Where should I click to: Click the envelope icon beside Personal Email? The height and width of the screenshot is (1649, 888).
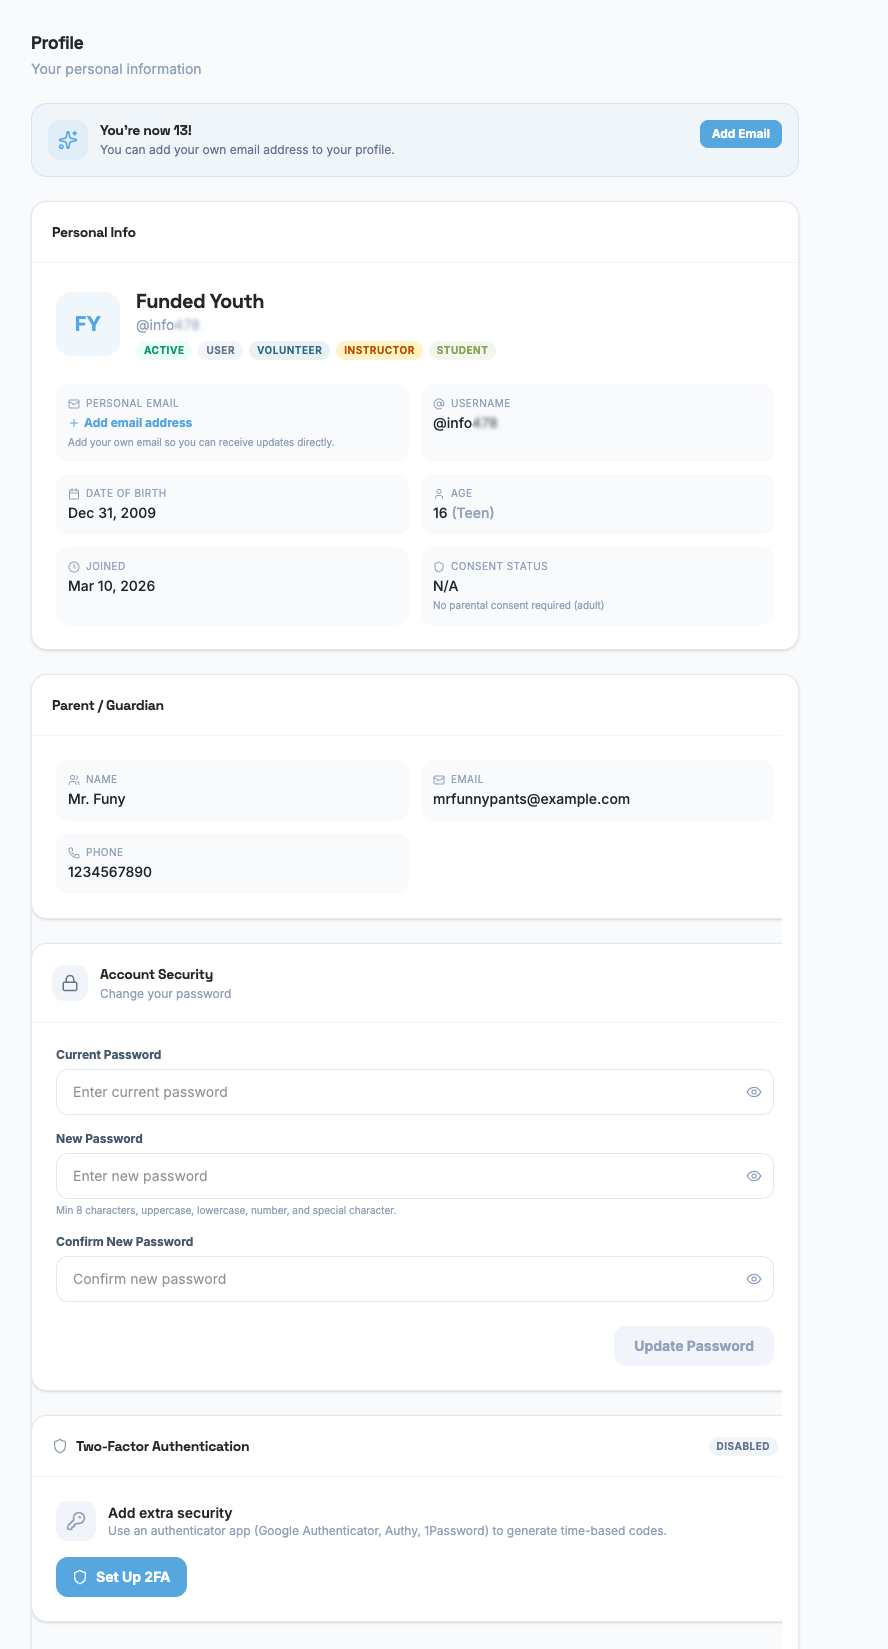pyautogui.click(x=74, y=403)
